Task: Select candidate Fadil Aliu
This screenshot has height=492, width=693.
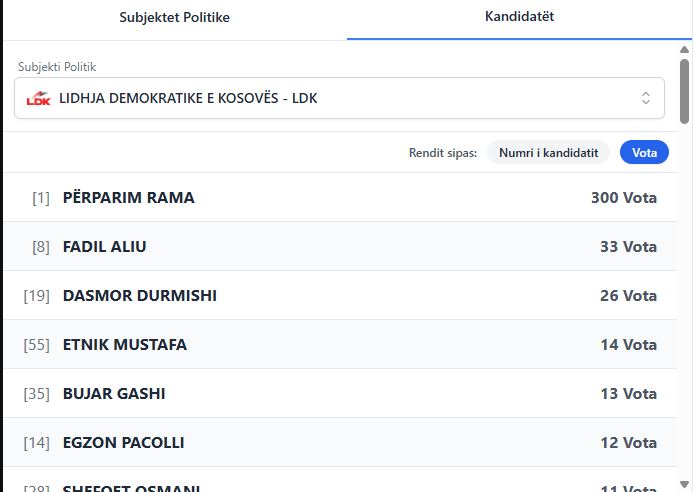Action: pyautogui.click(x=105, y=247)
